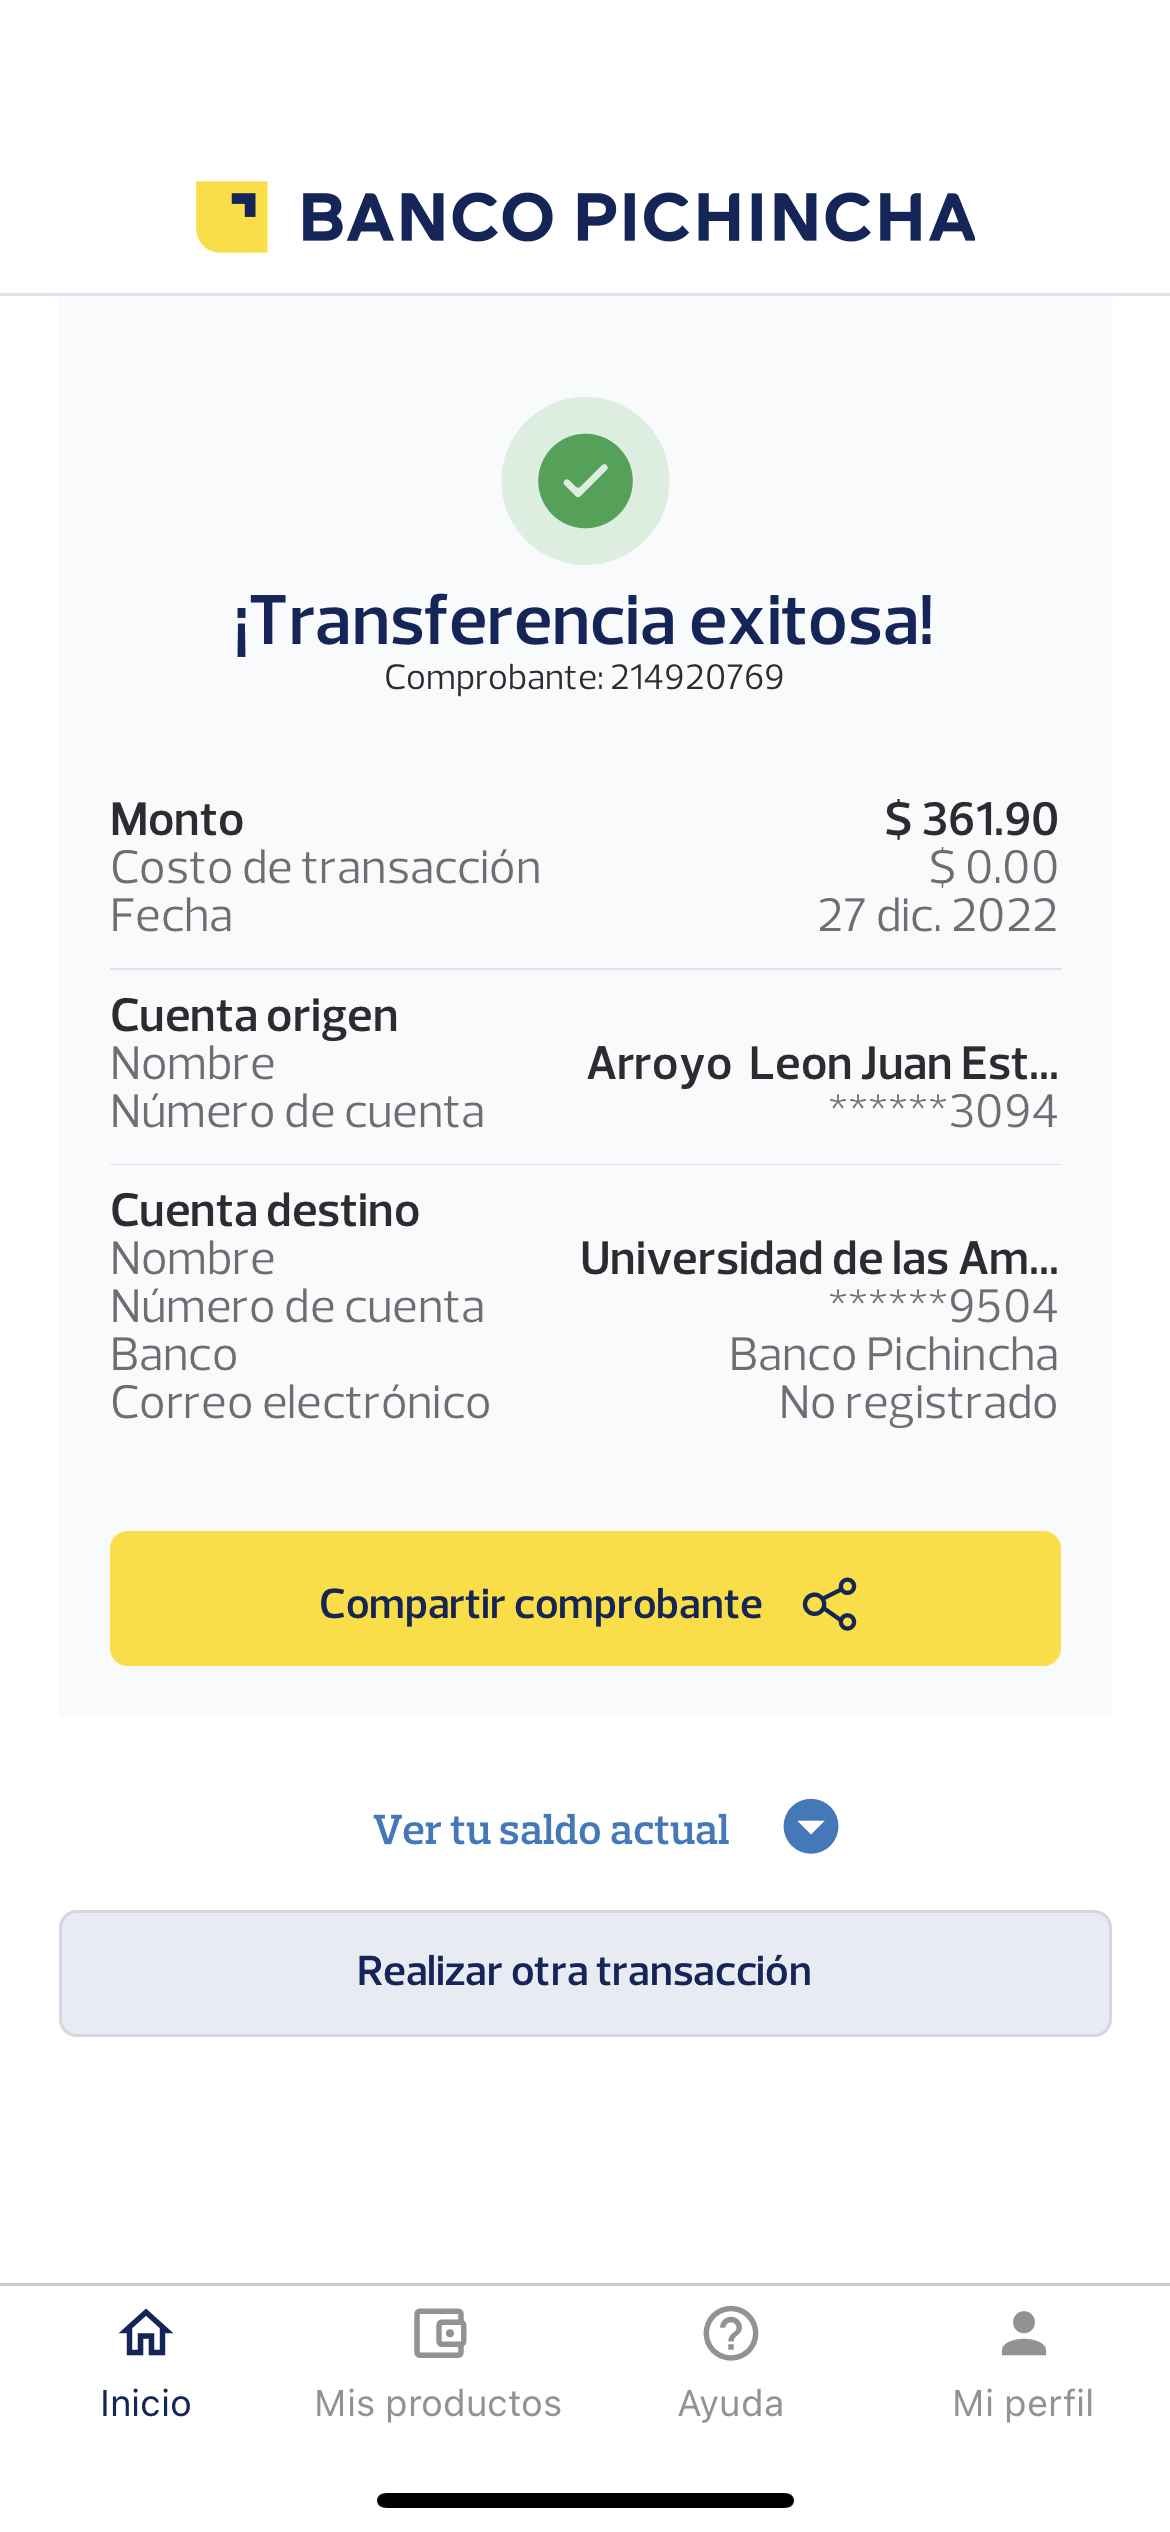Tap the share icon on the yellow button

(830, 1604)
